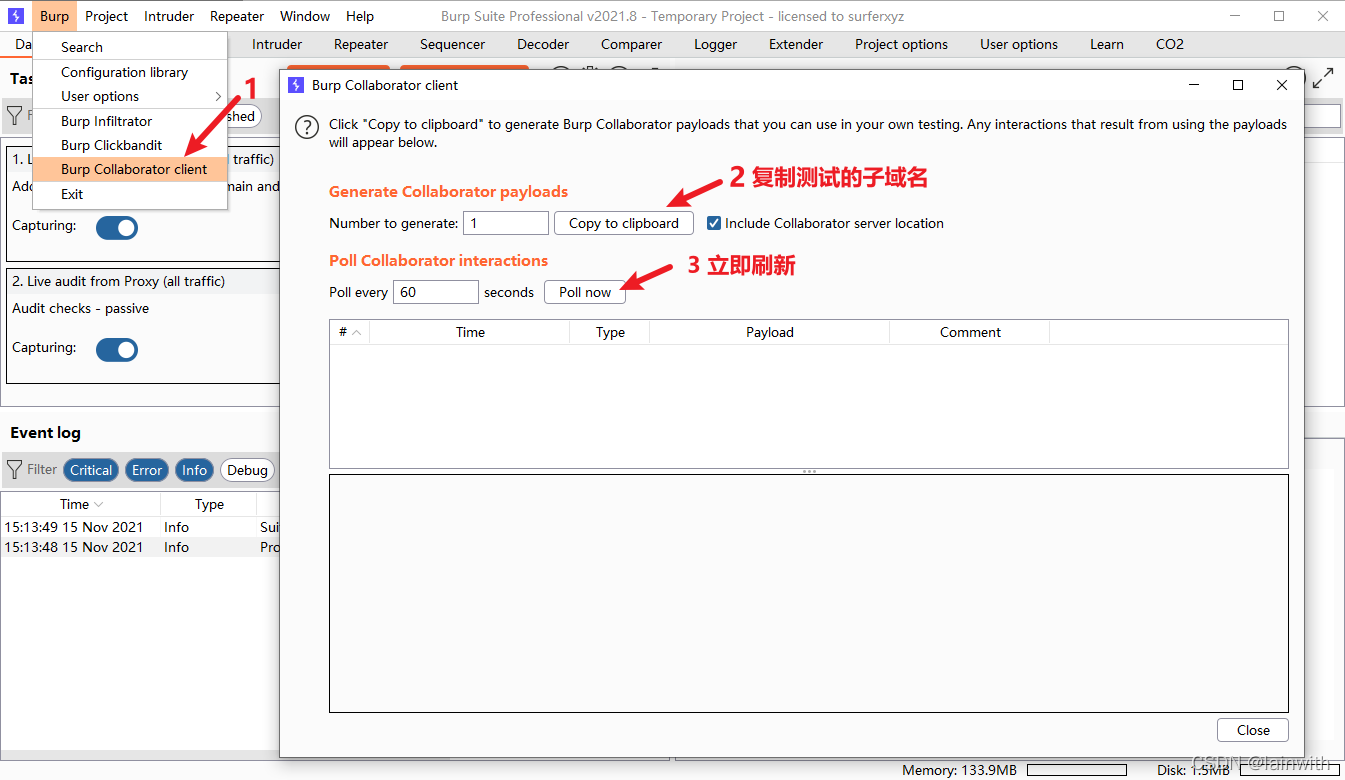Click 'Audit checks - passive' task text
The width and height of the screenshot is (1345, 780).
pos(81,308)
